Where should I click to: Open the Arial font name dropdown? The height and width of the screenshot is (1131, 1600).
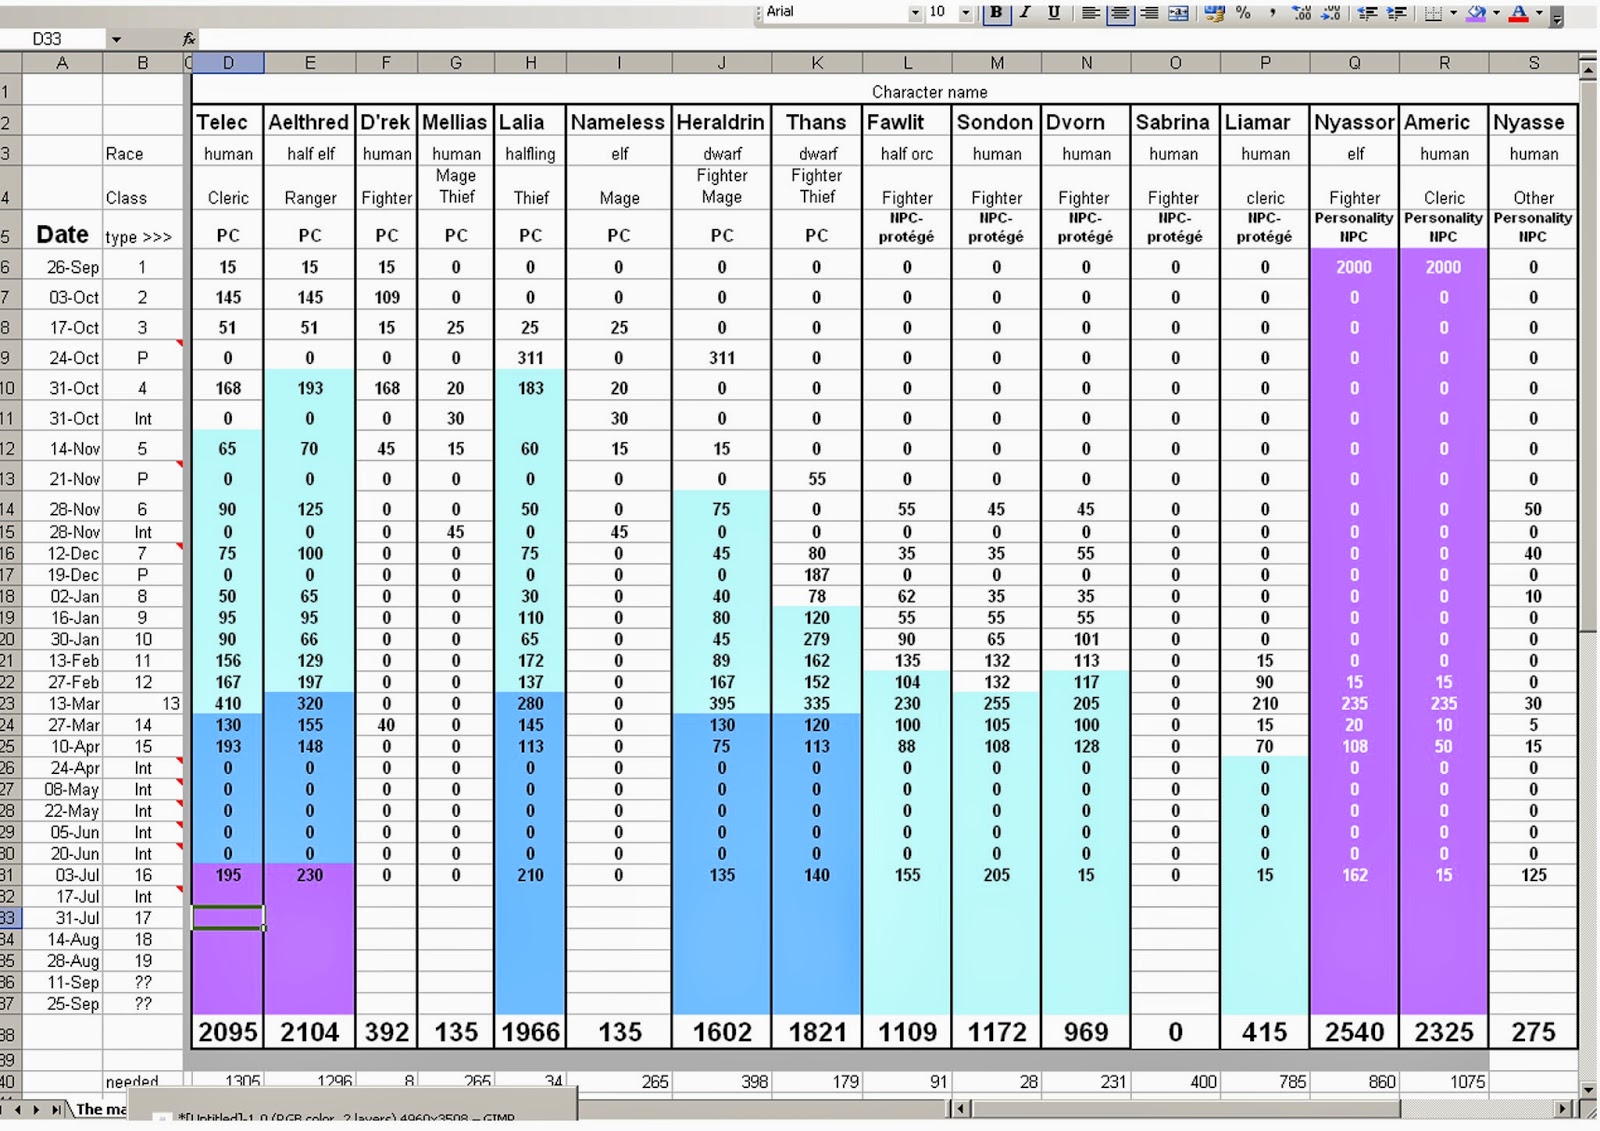[x=915, y=13]
